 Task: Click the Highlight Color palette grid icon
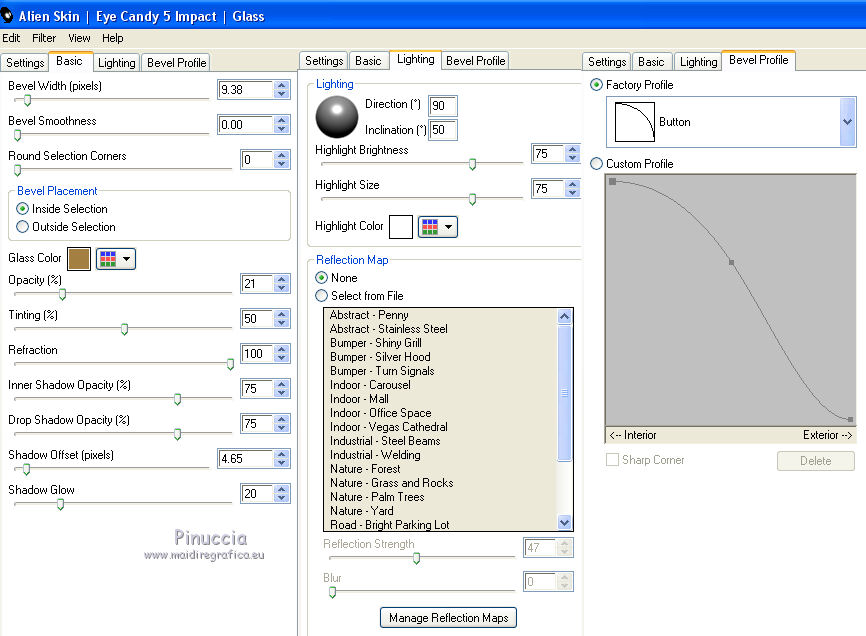430,227
